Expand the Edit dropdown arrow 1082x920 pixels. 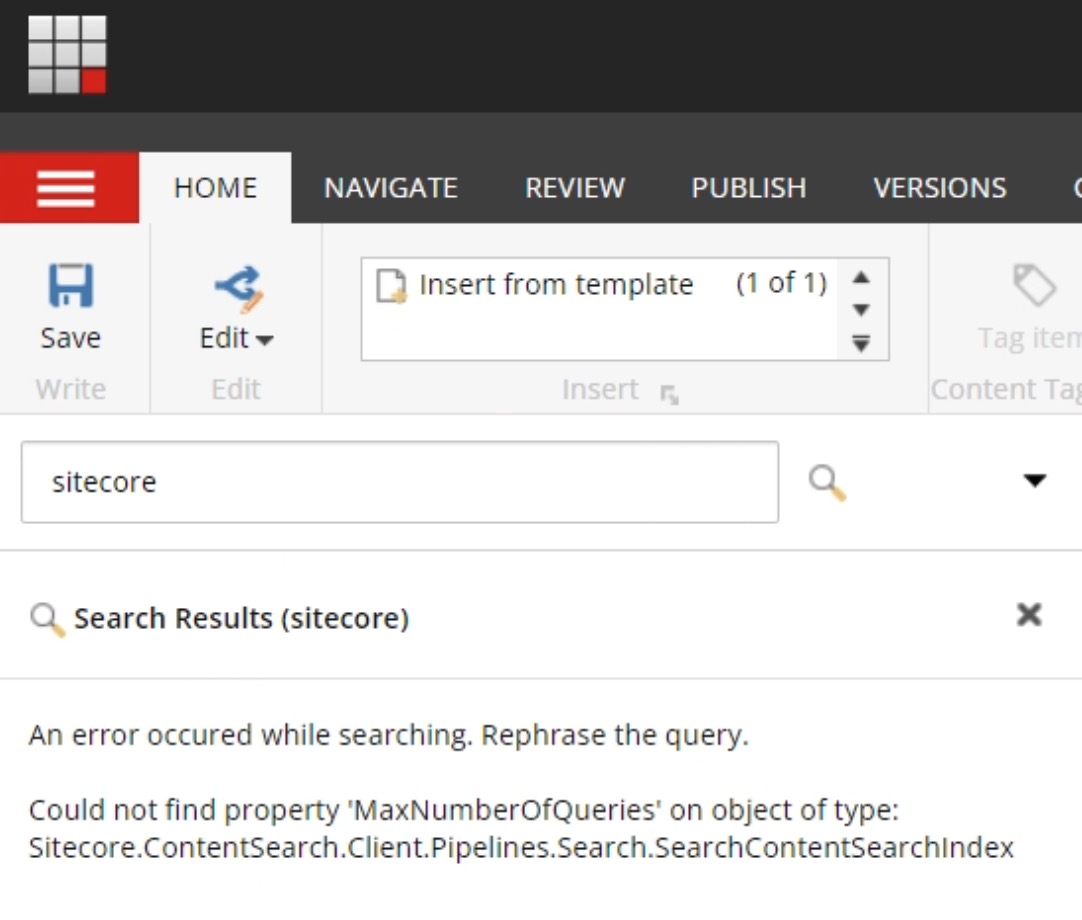pos(265,340)
